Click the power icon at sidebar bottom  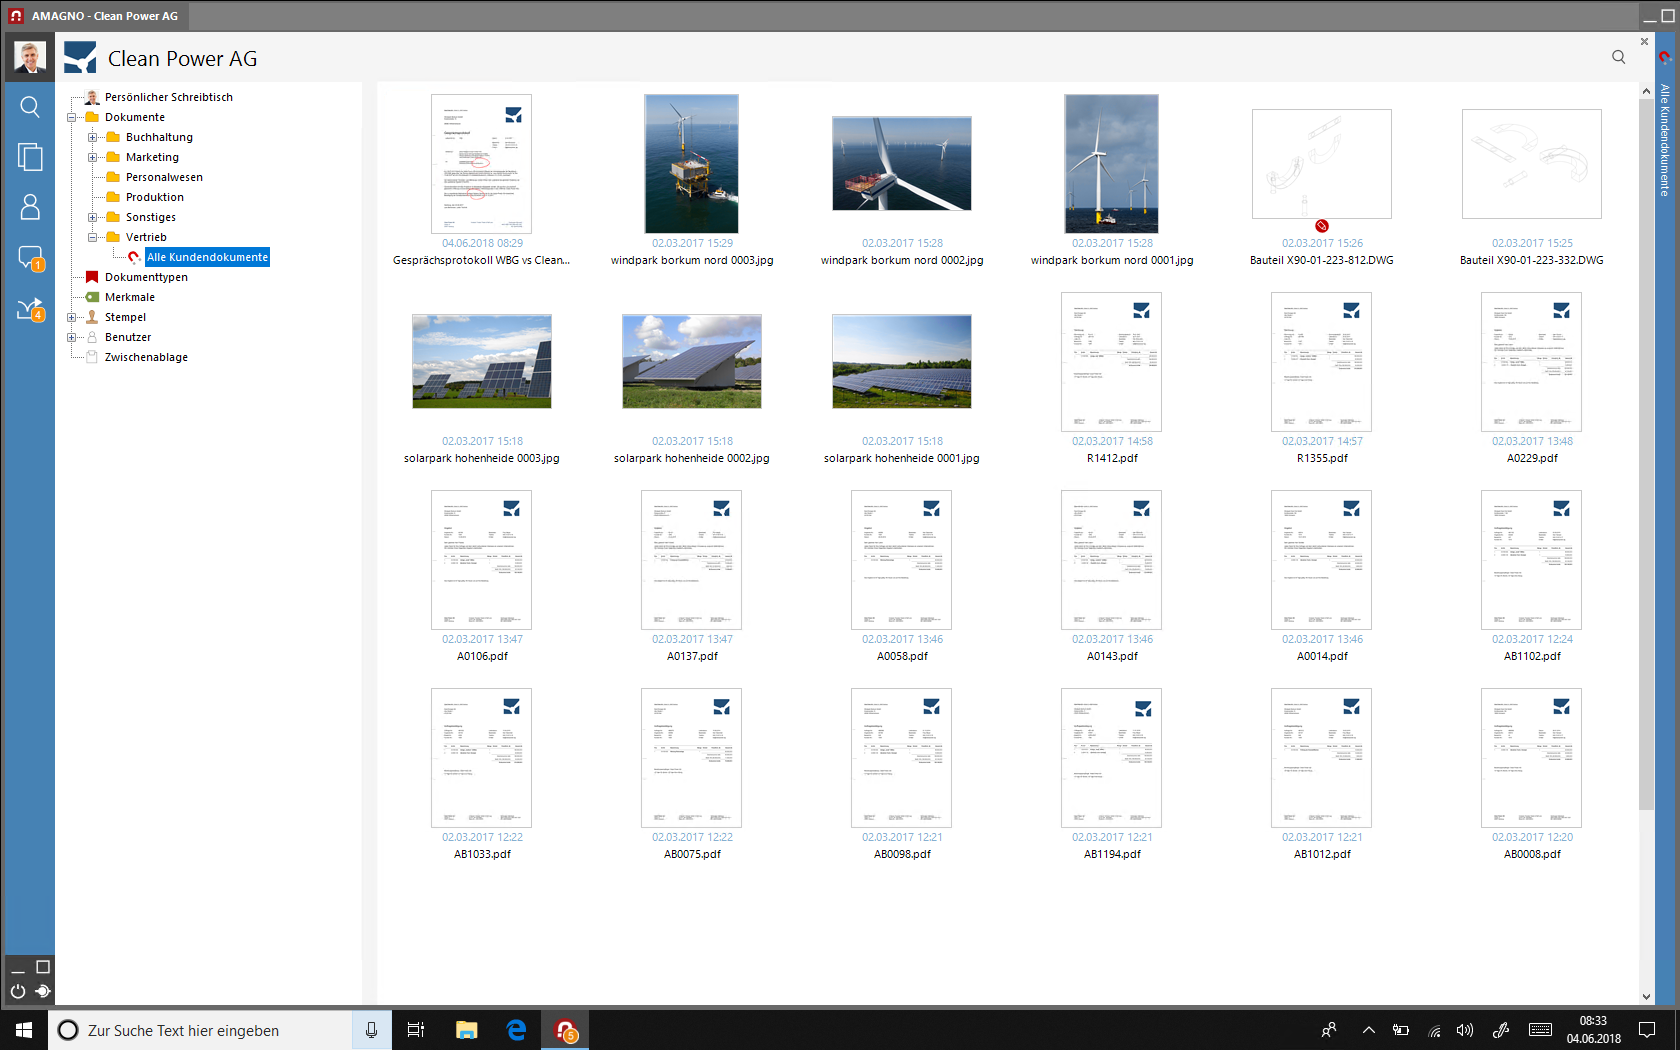(18, 991)
